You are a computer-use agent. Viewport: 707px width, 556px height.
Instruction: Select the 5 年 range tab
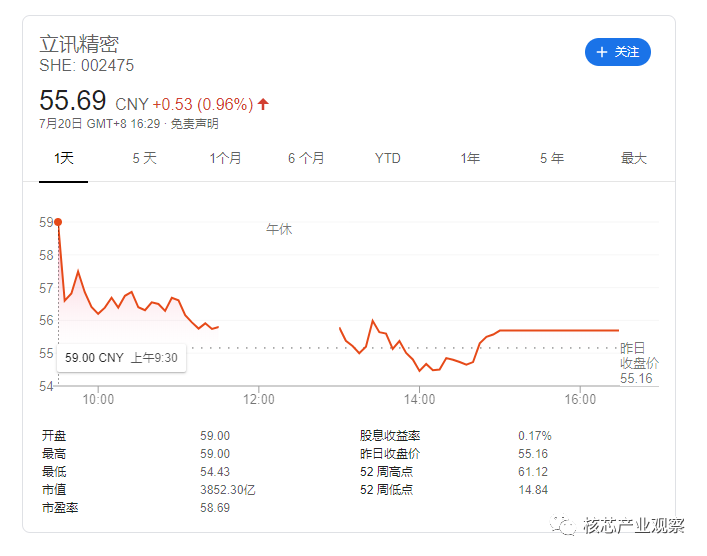pyautogui.click(x=552, y=158)
